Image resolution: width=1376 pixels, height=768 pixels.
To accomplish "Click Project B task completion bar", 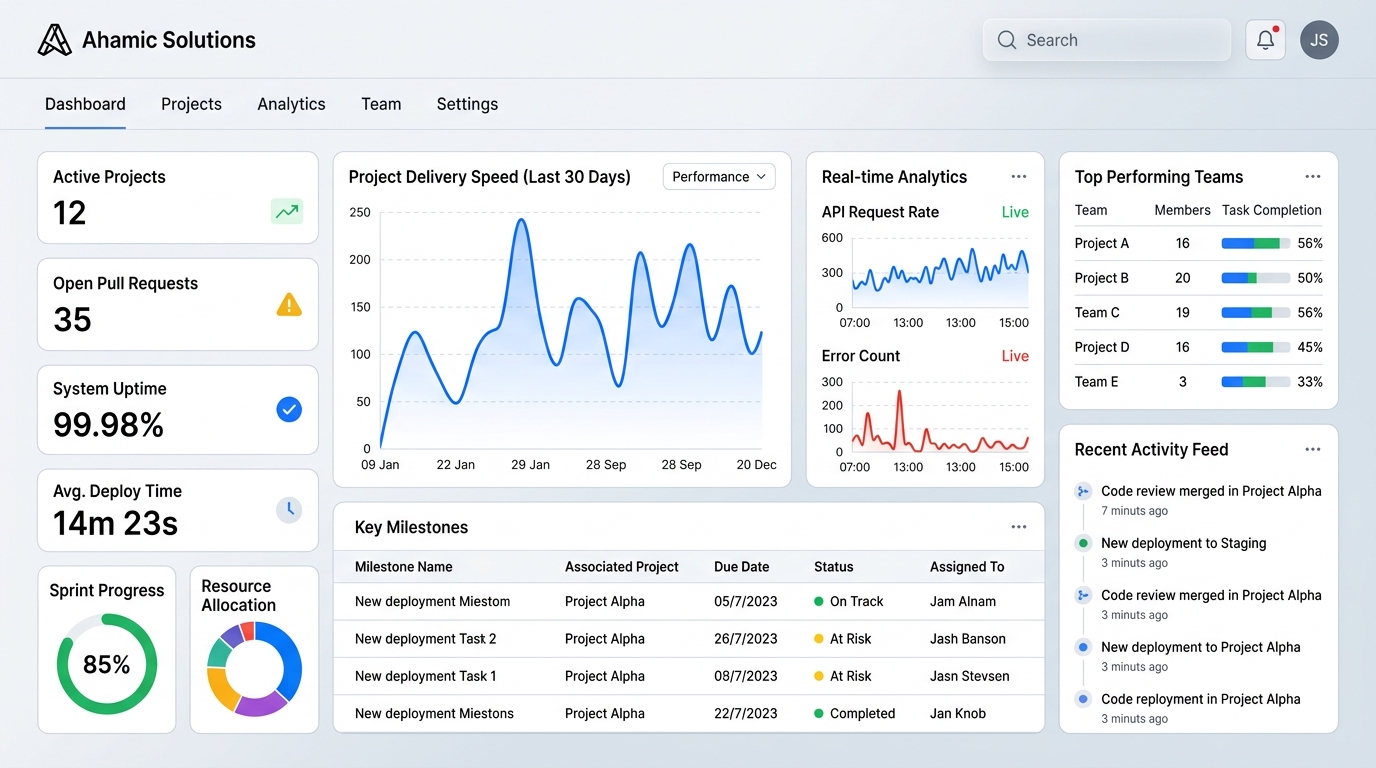I will pos(1255,278).
